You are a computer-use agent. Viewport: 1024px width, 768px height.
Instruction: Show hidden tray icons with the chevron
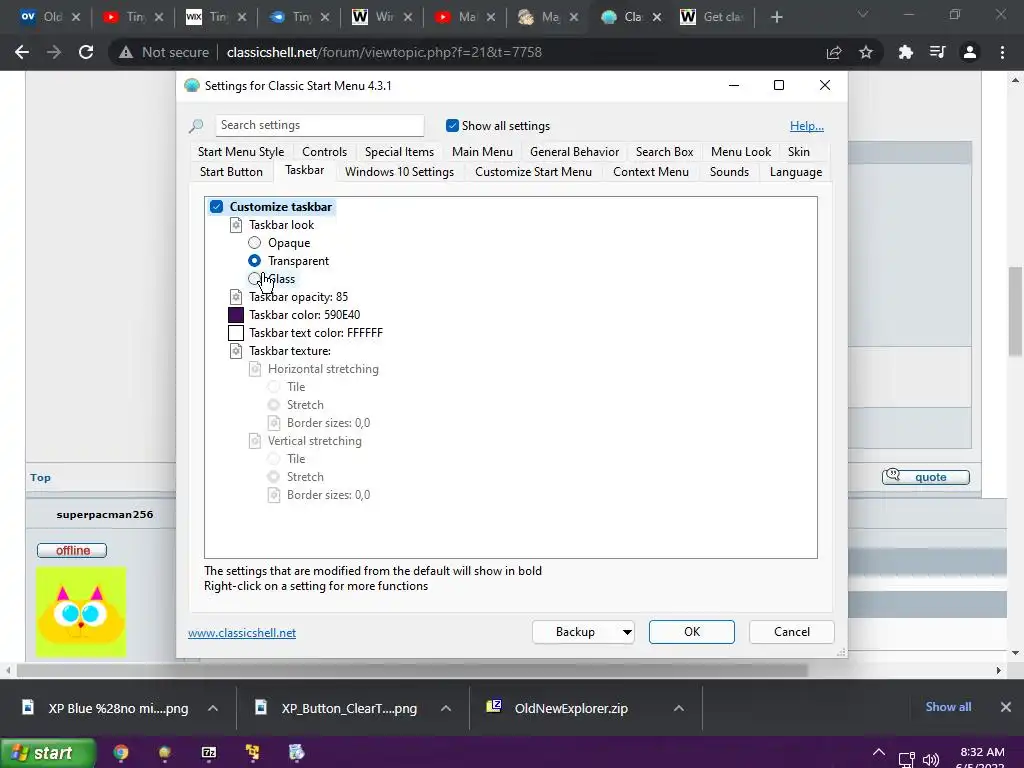[x=879, y=752]
